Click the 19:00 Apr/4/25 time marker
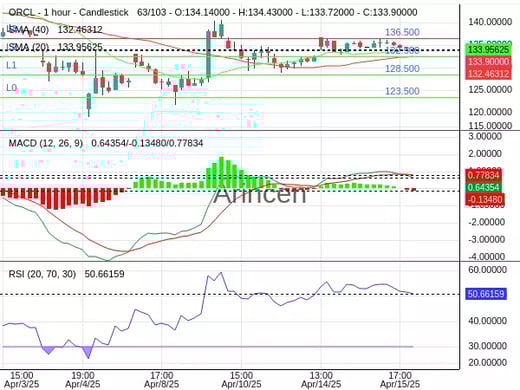520x390 pixels. tap(83, 380)
